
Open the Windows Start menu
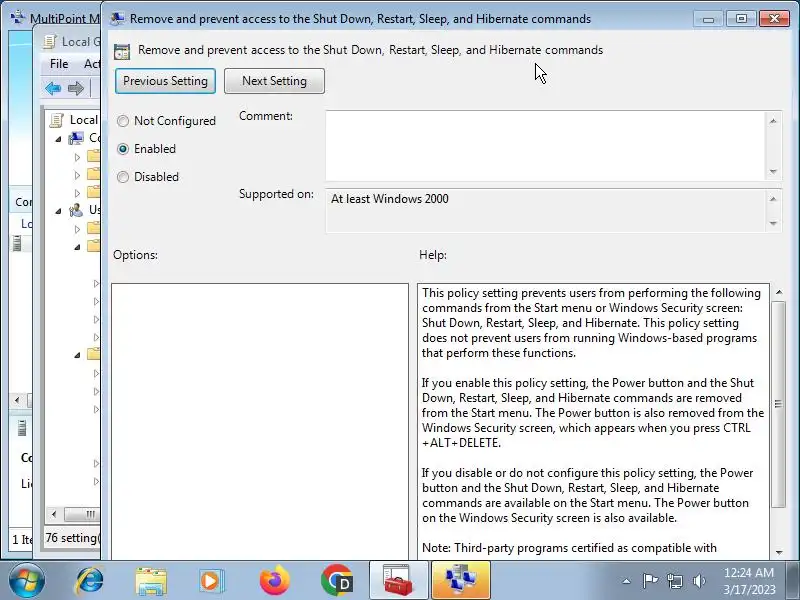click(26, 581)
